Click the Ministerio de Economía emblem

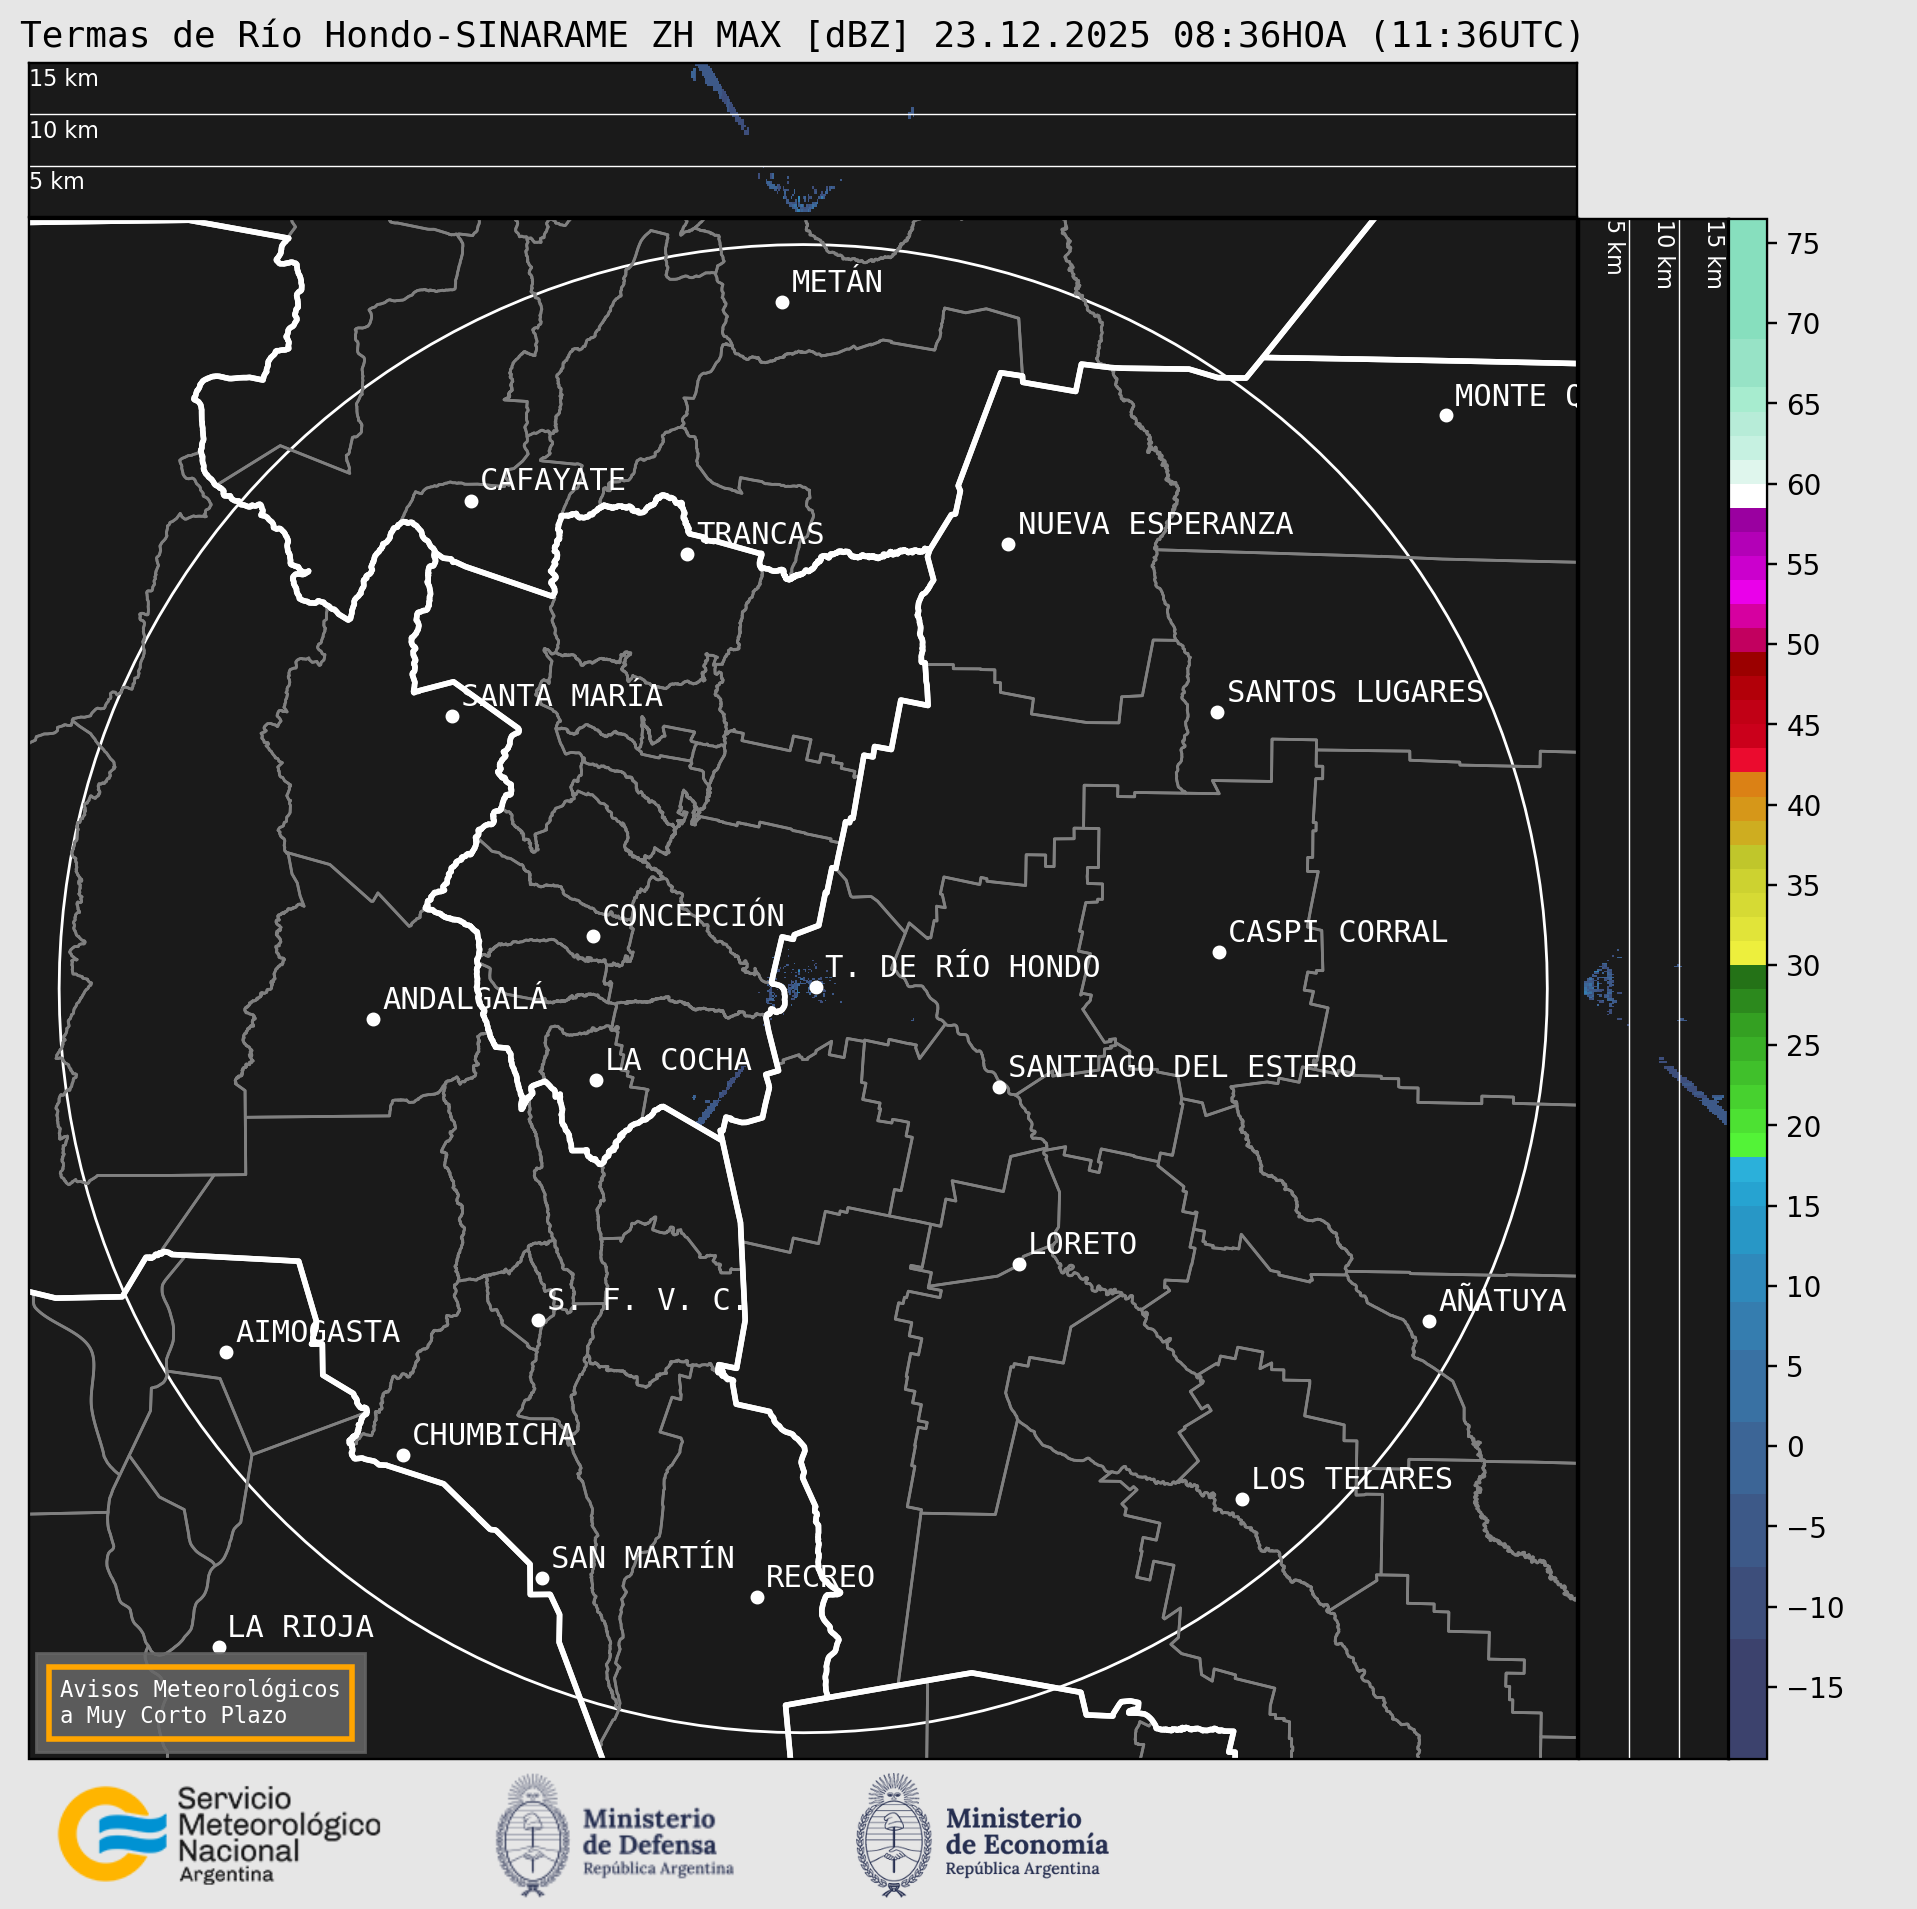pos(893,1835)
